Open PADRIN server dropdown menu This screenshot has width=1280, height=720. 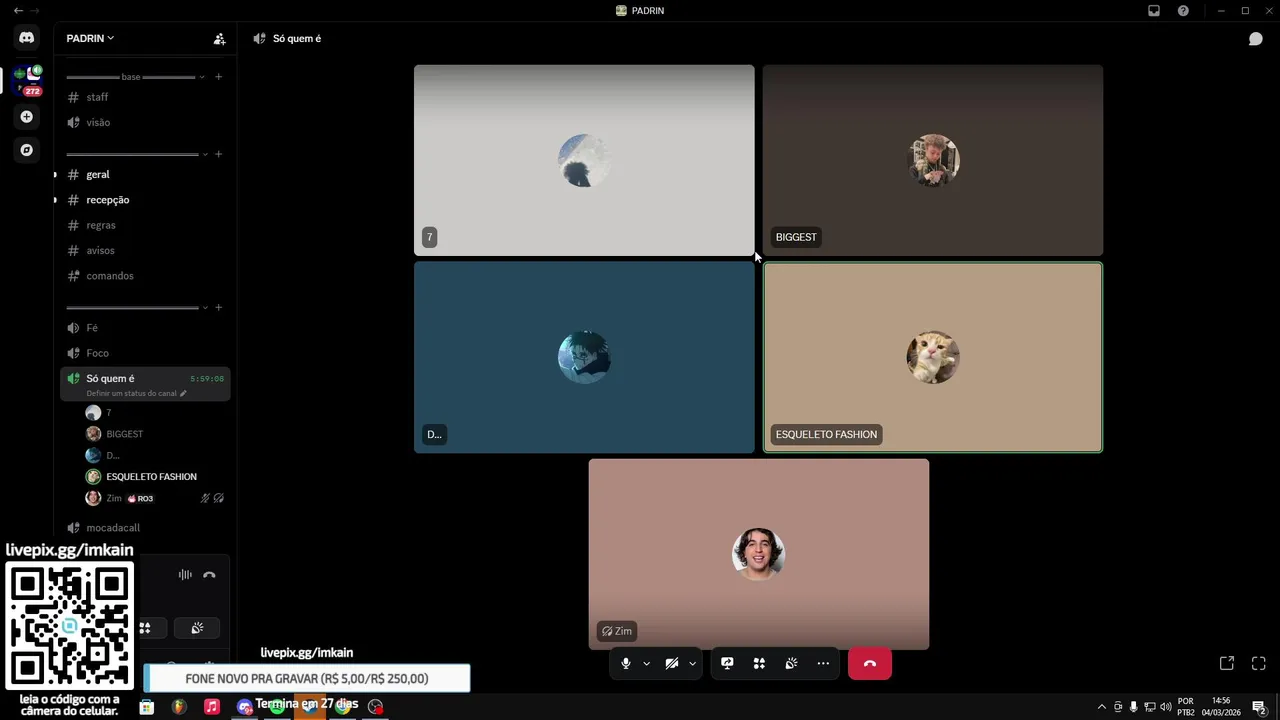click(x=90, y=39)
